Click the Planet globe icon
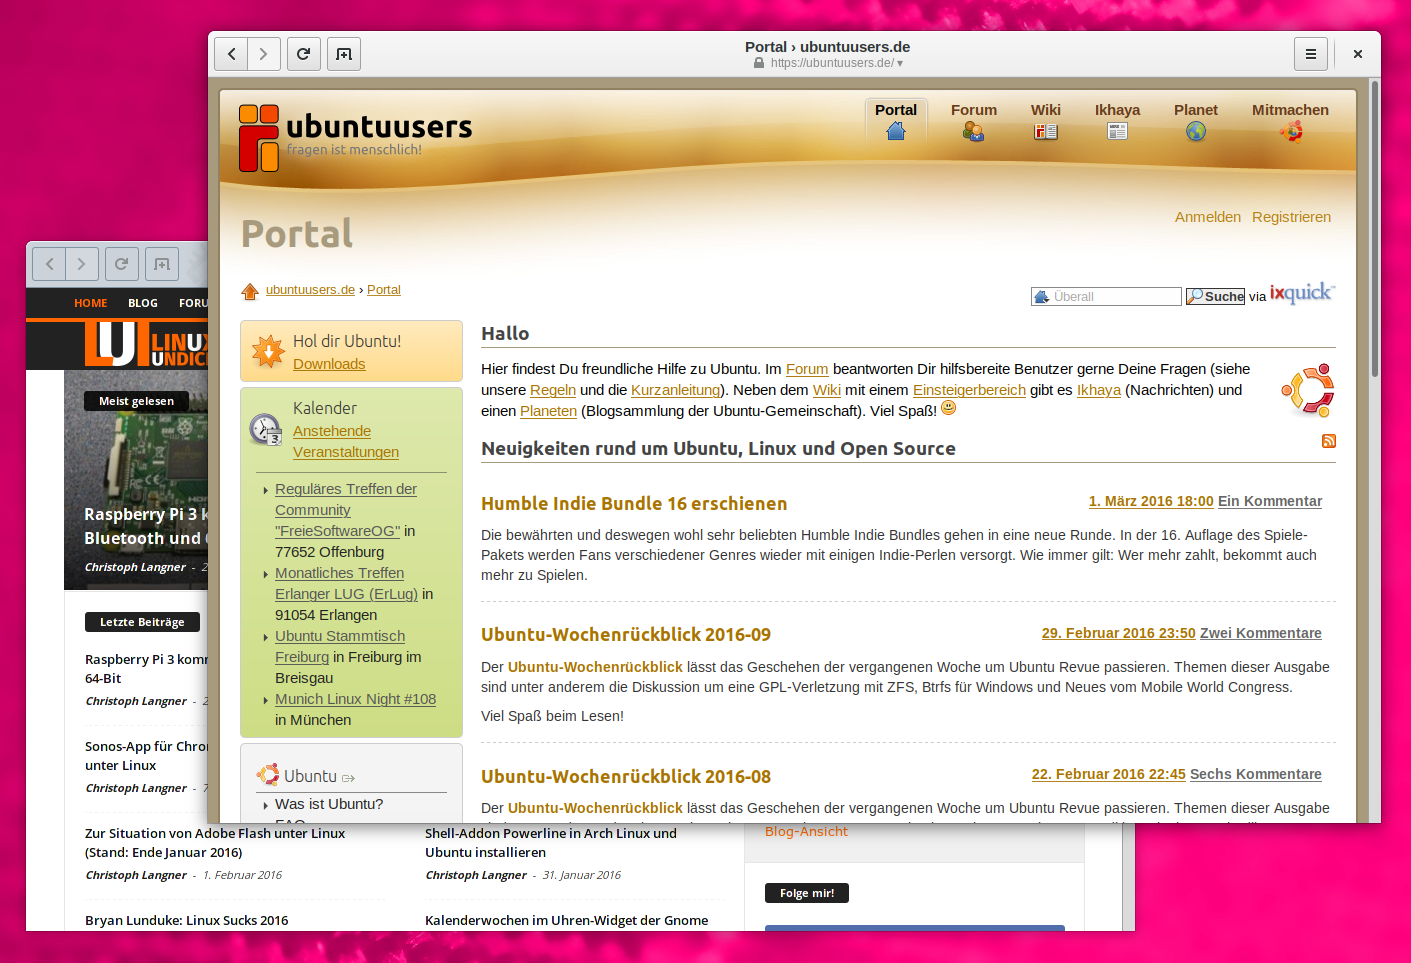The image size is (1411, 963). 1195,131
